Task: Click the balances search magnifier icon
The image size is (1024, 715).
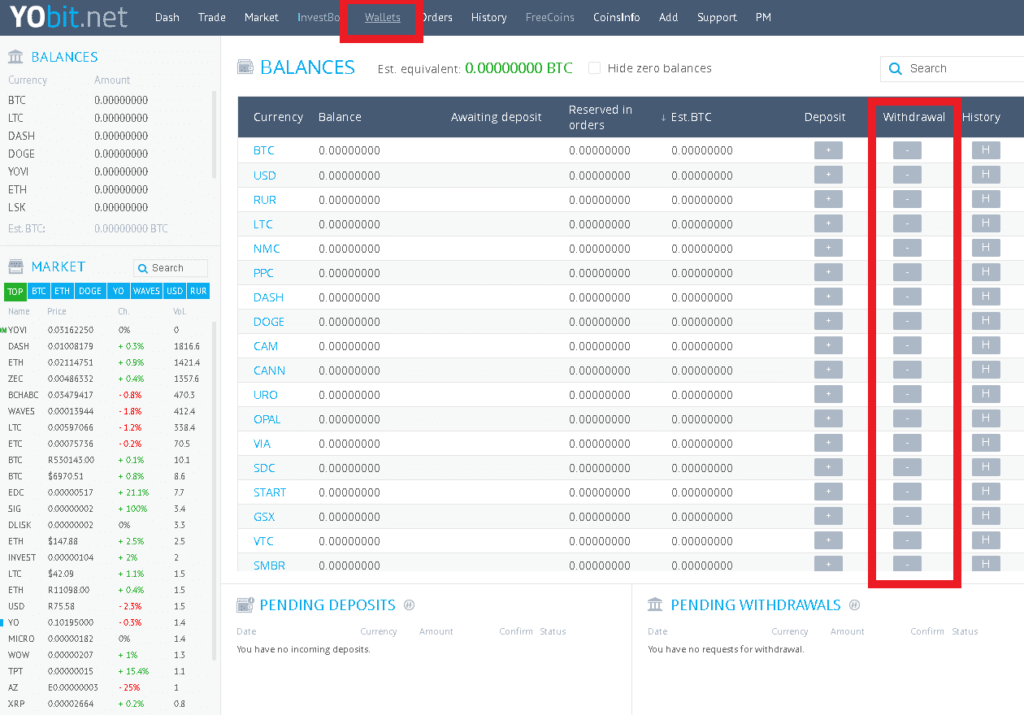Action: click(x=895, y=69)
